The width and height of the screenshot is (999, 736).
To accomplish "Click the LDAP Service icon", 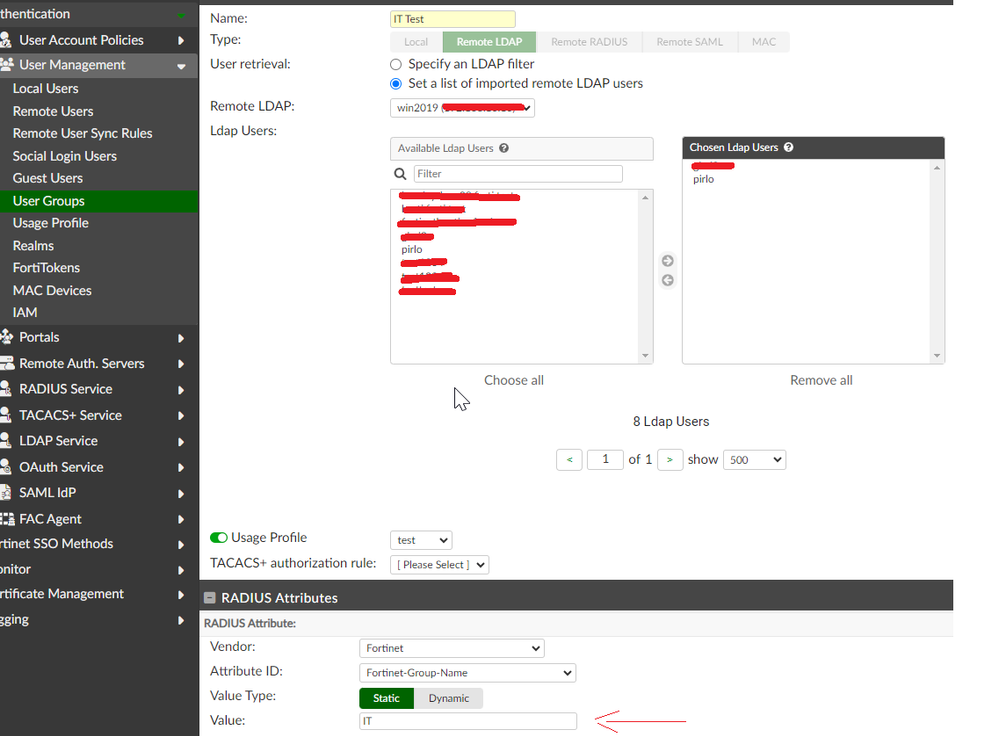I will [6, 441].
